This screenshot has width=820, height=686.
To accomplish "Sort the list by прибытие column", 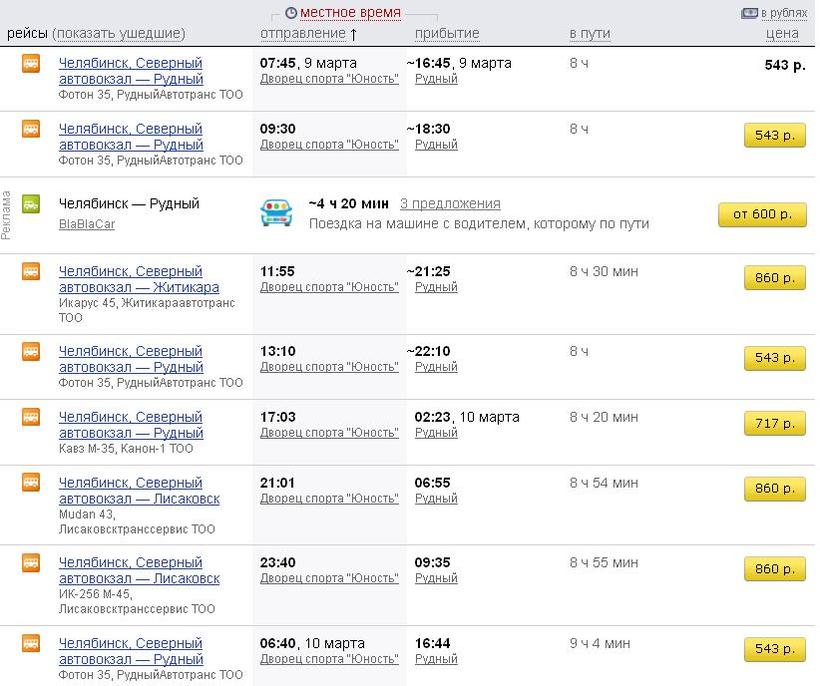I will coord(447,33).
